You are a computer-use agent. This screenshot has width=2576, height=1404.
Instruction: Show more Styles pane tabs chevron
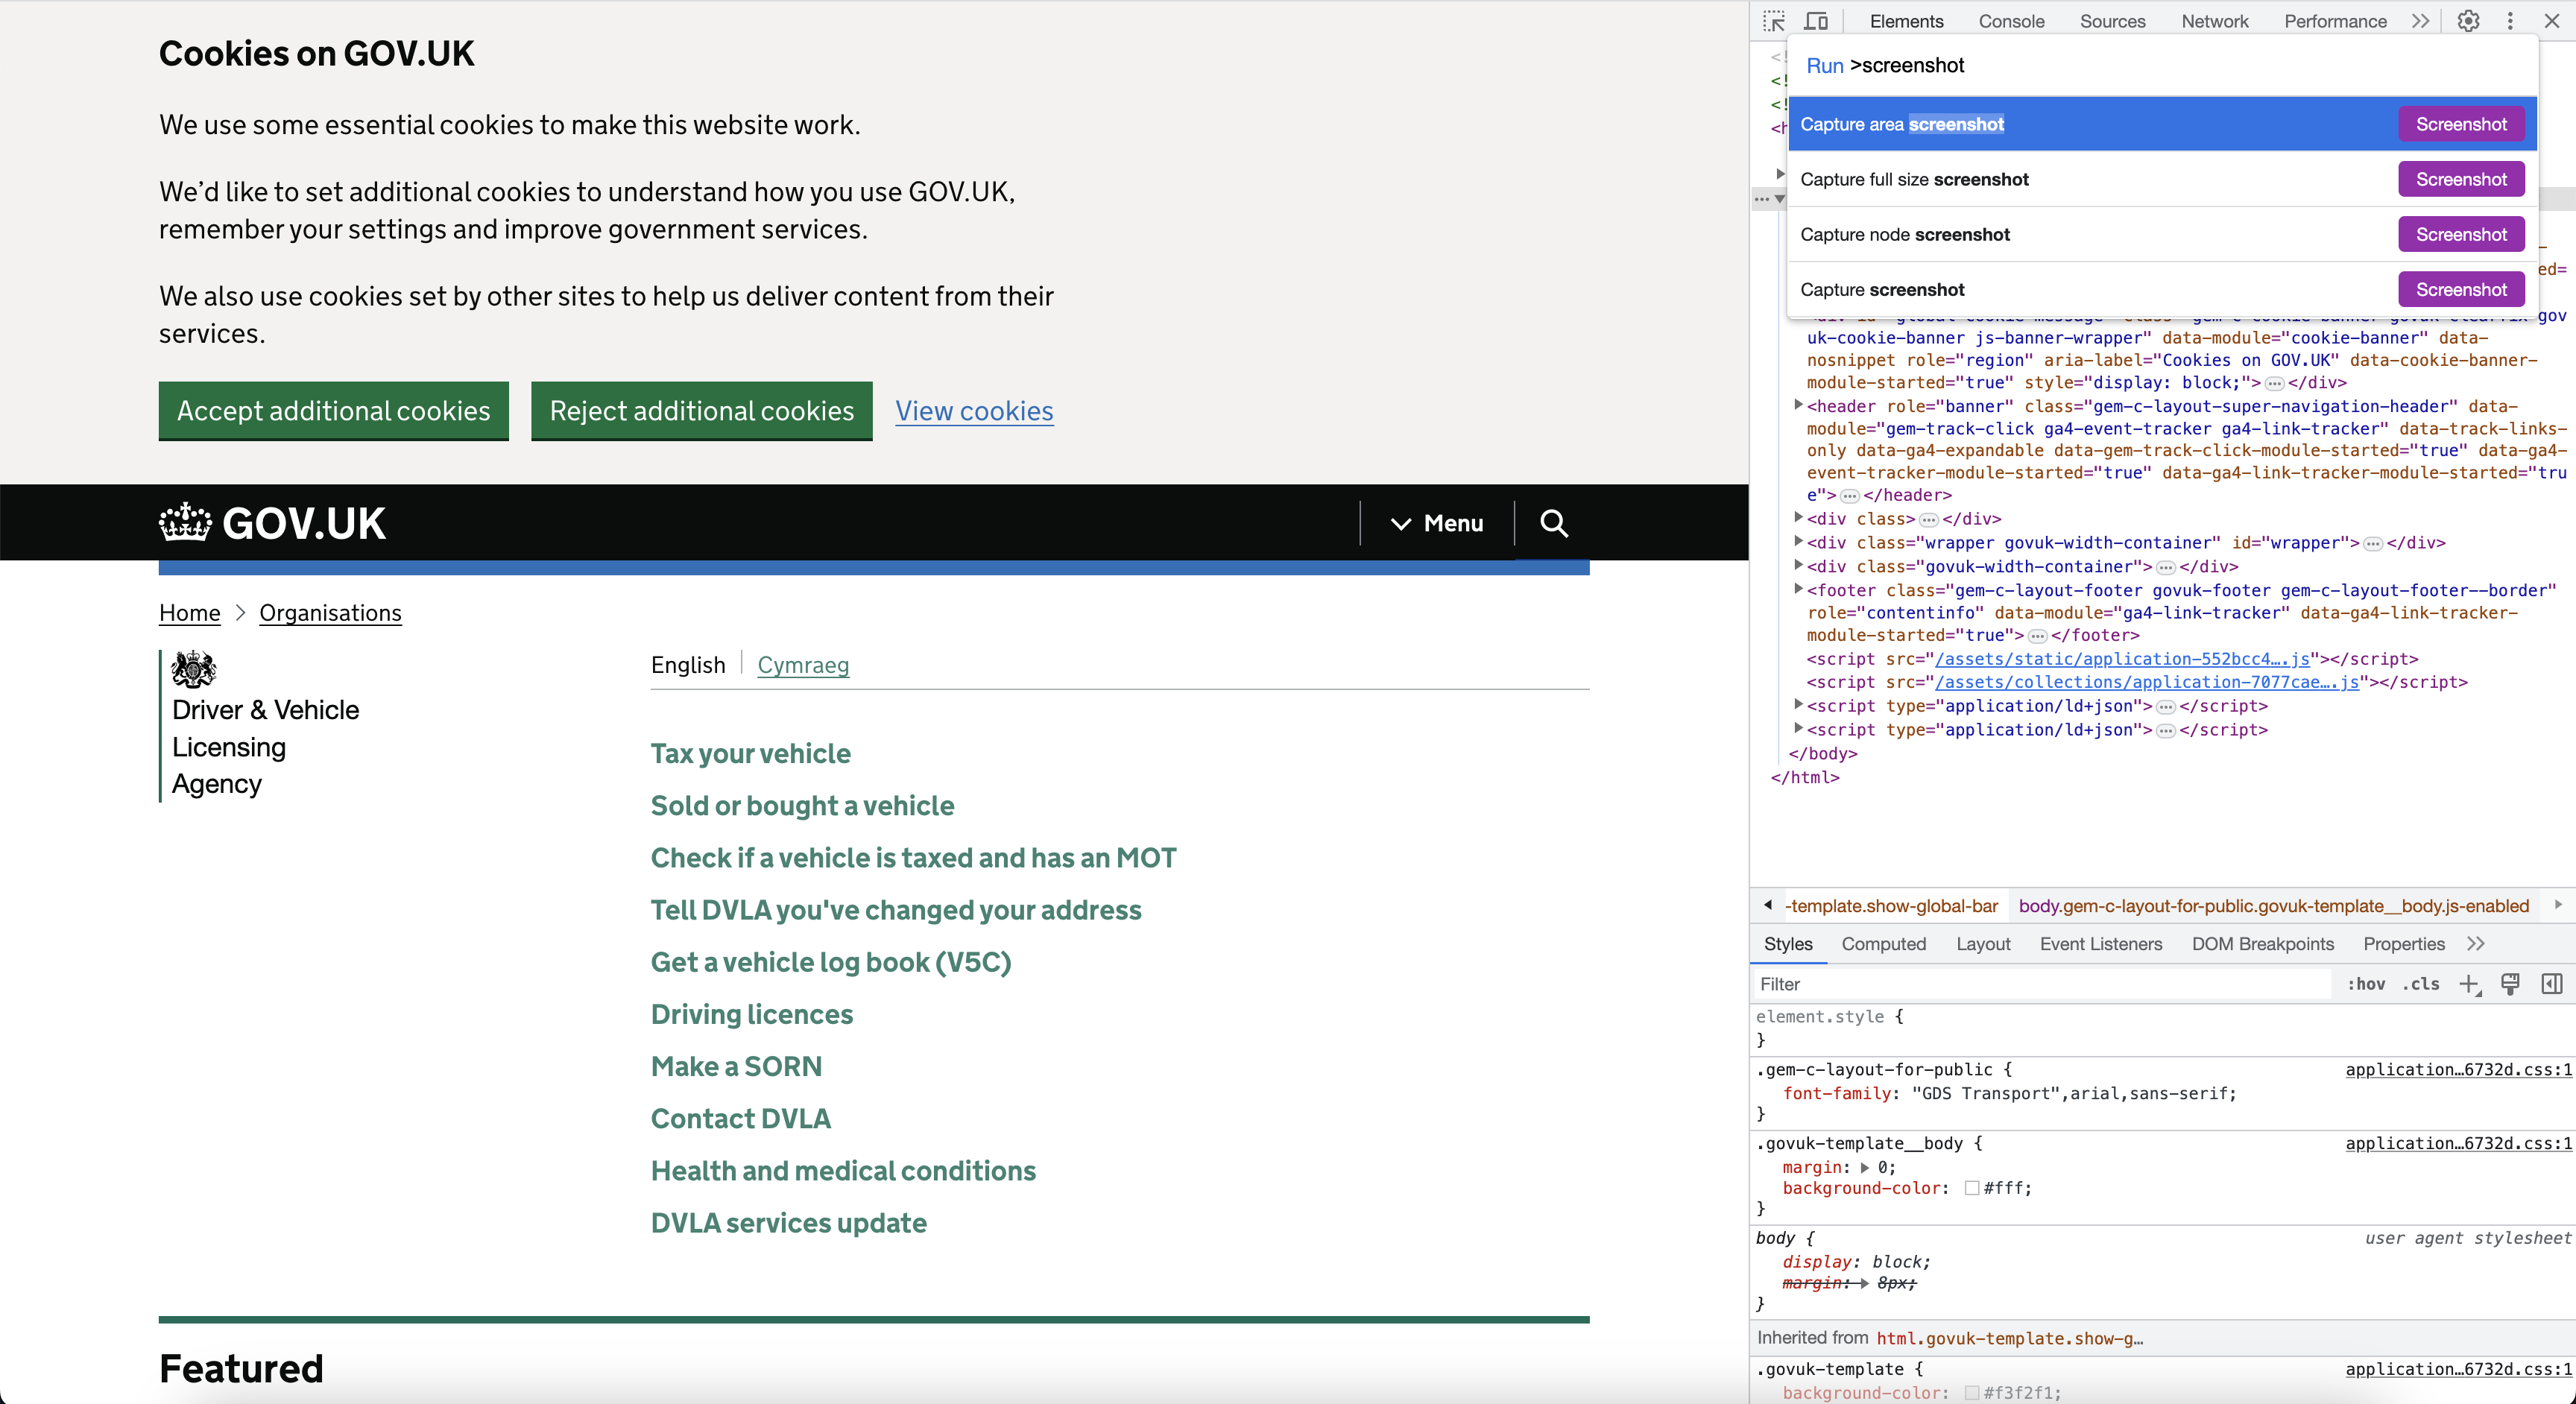2476,944
